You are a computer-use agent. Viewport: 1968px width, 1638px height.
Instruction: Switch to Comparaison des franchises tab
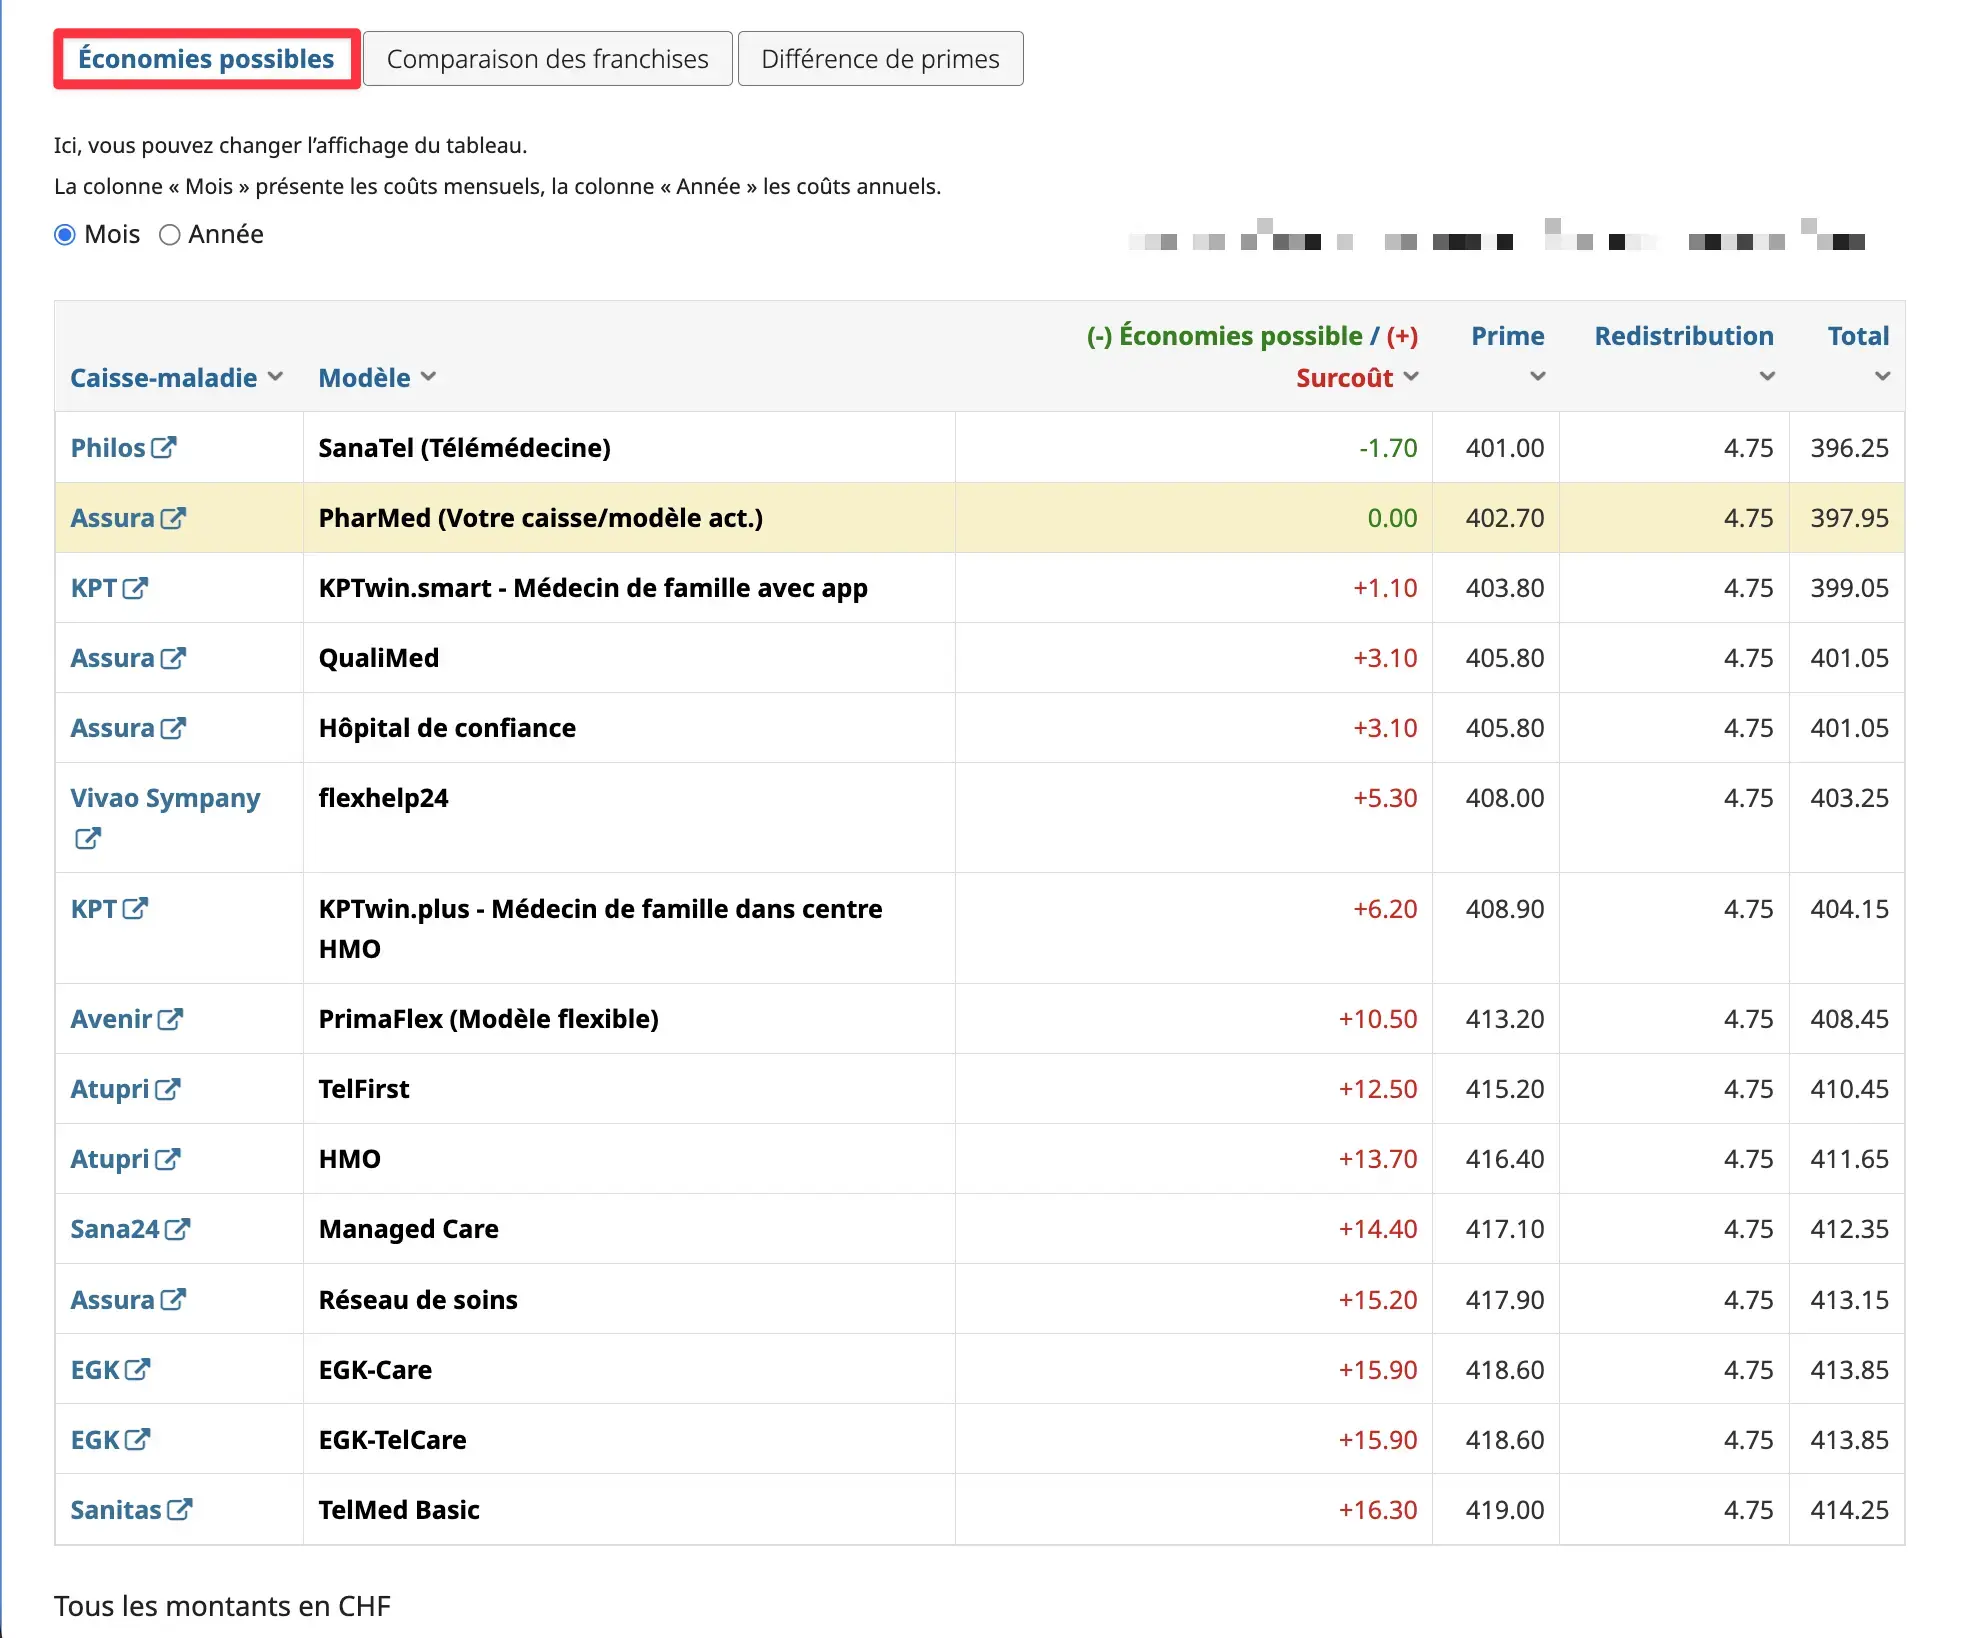tap(548, 59)
